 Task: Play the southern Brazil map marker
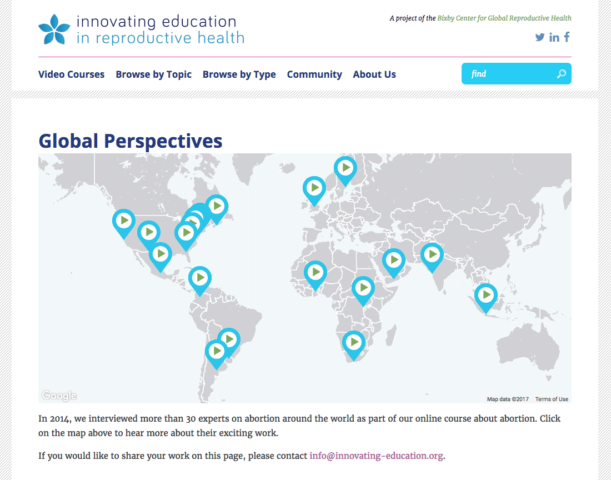pyautogui.click(x=229, y=340)
